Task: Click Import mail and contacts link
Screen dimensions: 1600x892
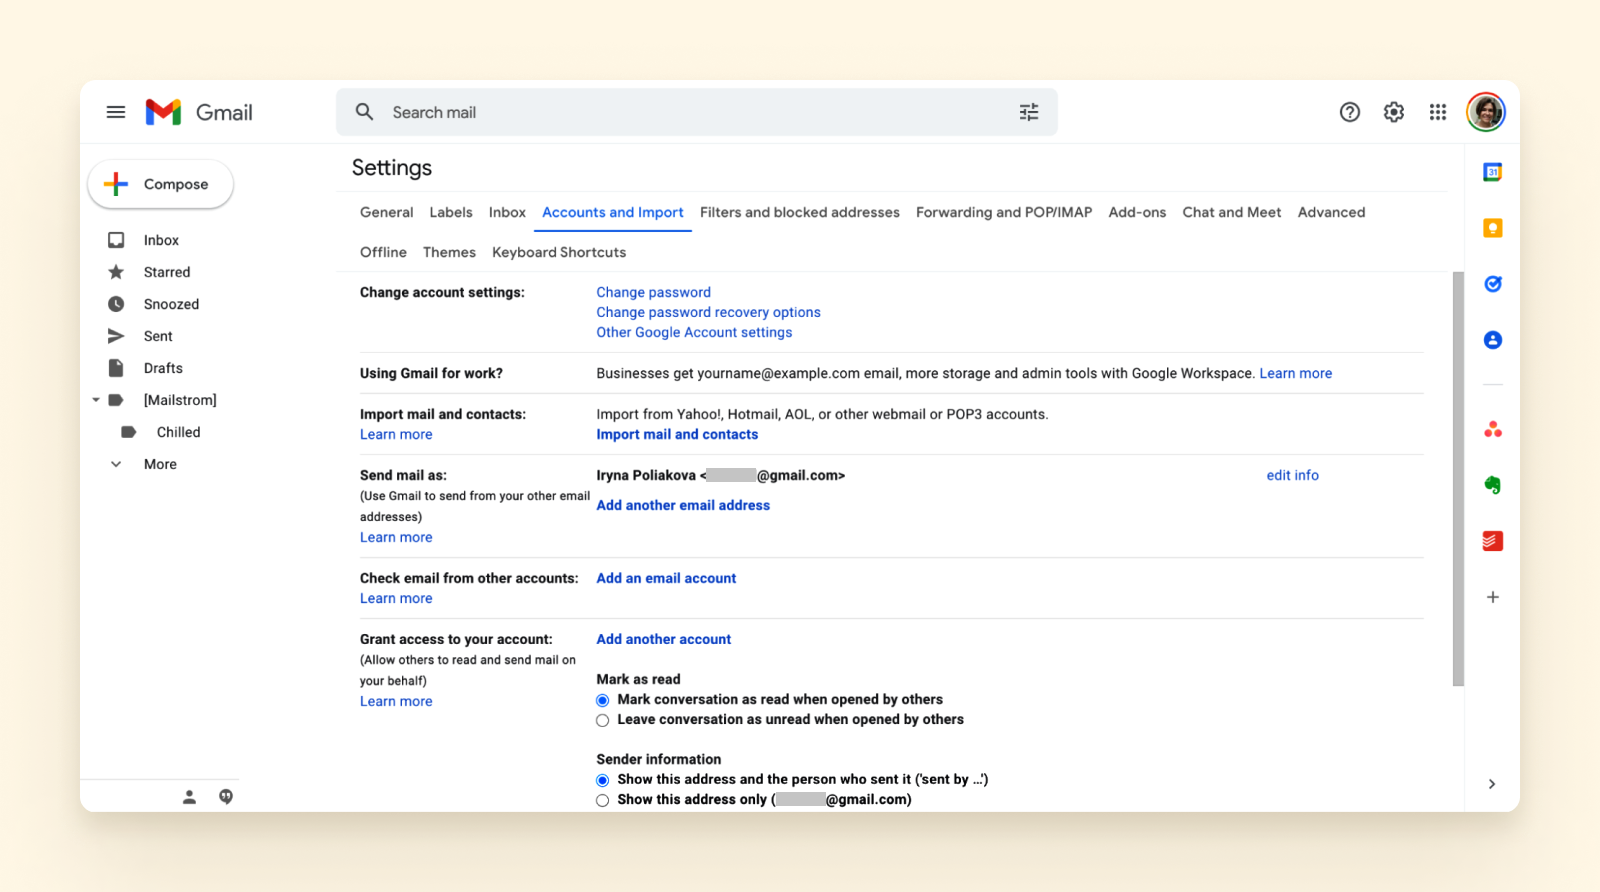Action: (678, 434)
